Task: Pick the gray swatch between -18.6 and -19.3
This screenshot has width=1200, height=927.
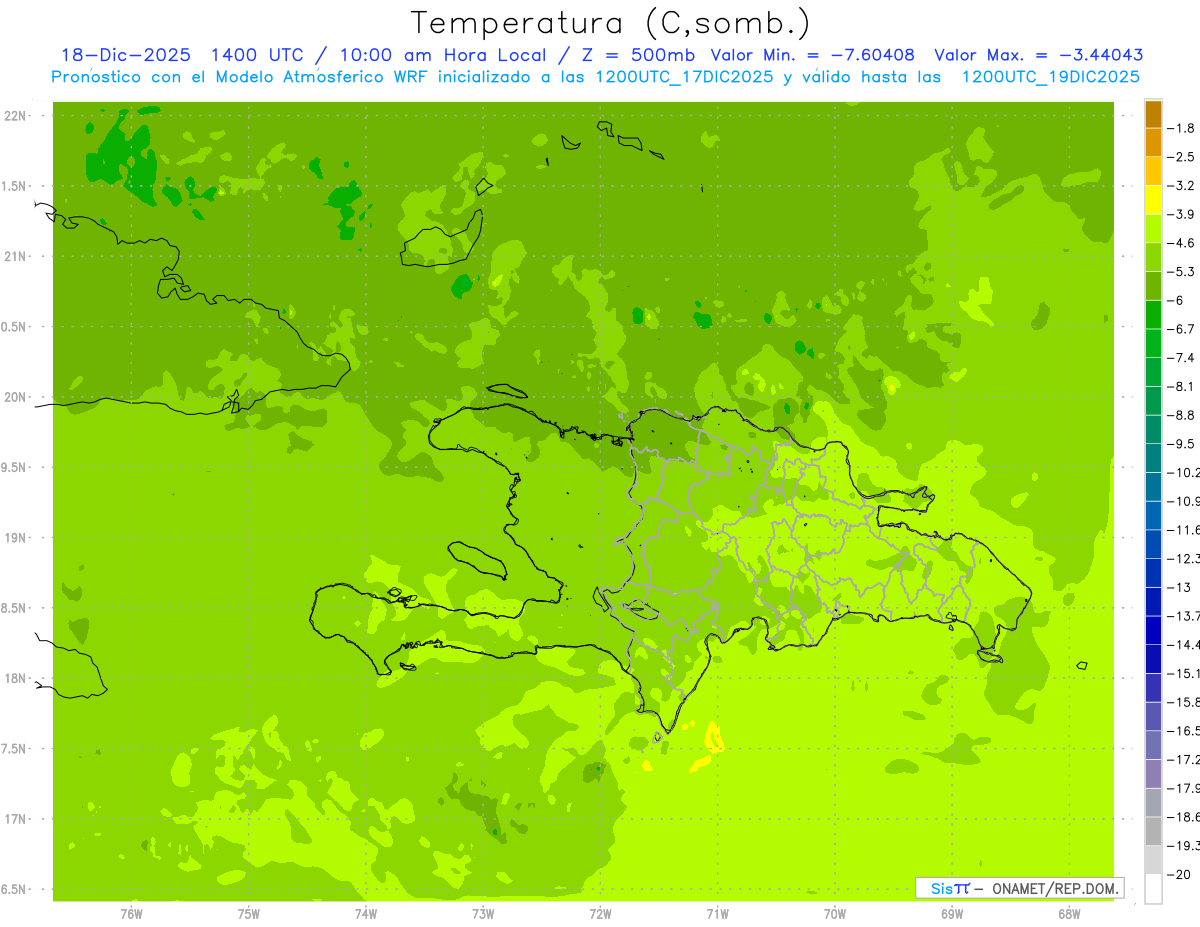Action: 1153,832
